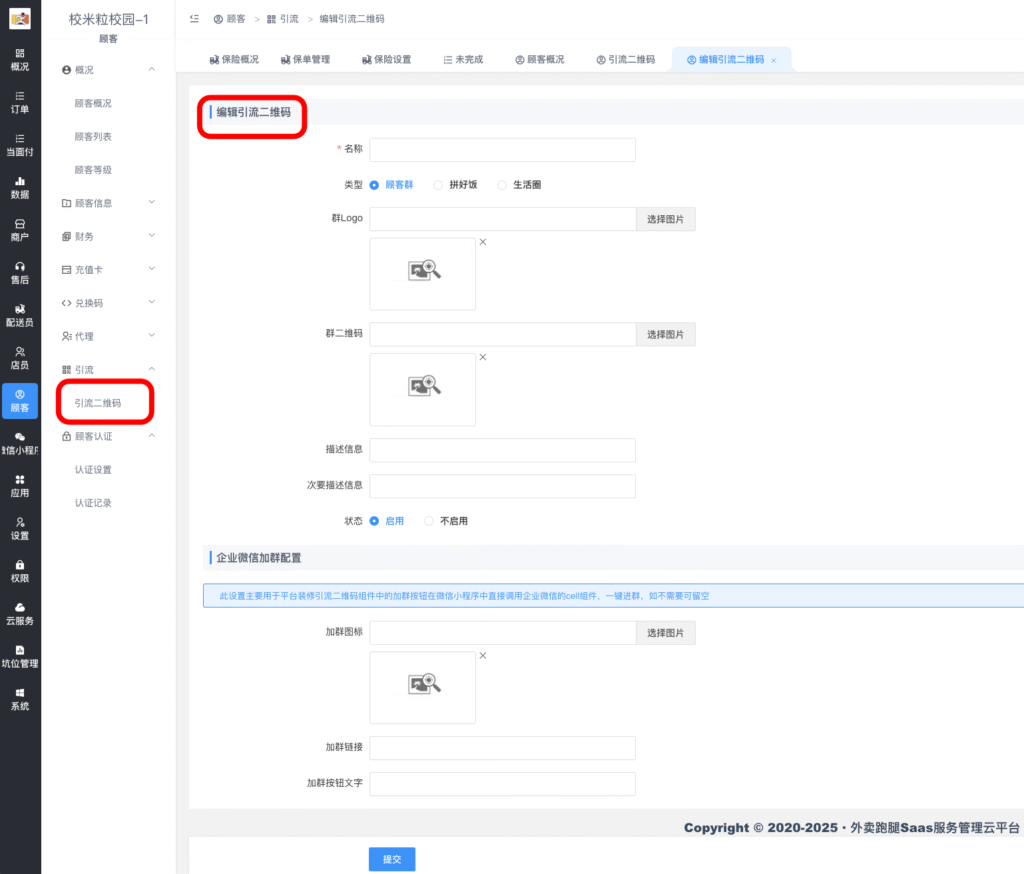Switch to the 顾客概况 tab
This screenshot has height=874, width=1024.
point(540,60)
